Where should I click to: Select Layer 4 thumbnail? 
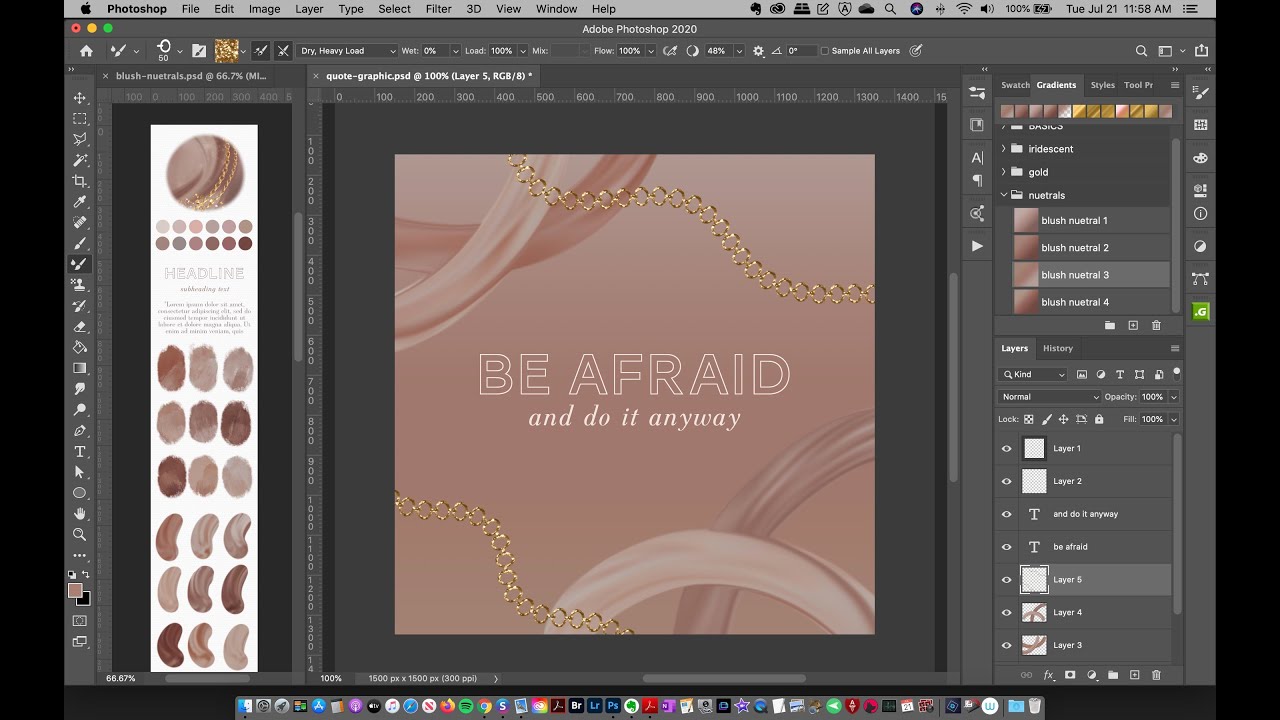[x=1034, y=612]
